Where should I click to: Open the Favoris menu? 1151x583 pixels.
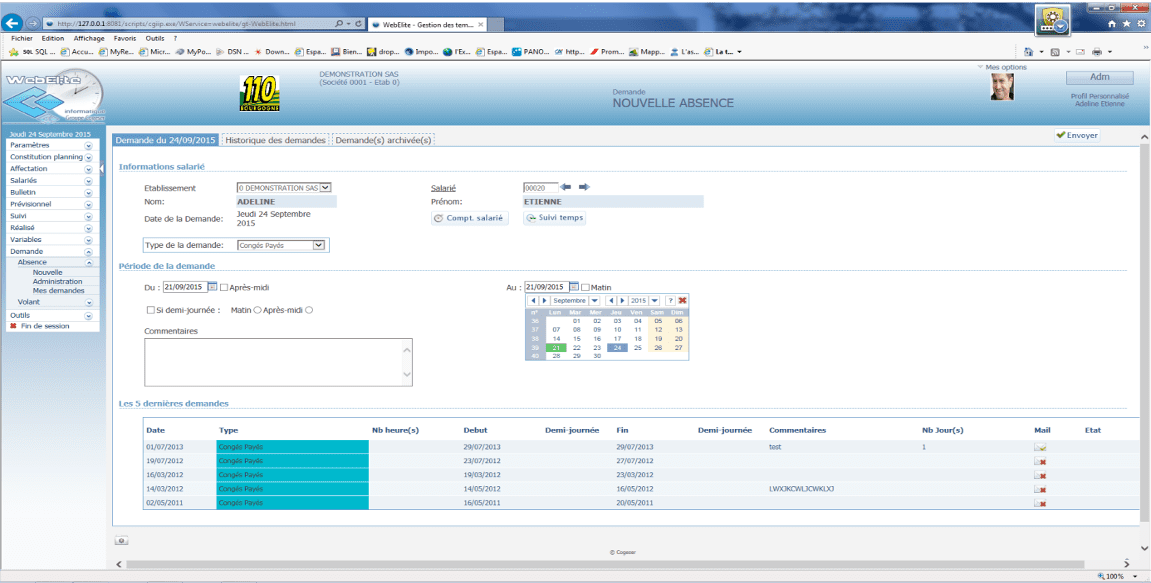[125, 38]
